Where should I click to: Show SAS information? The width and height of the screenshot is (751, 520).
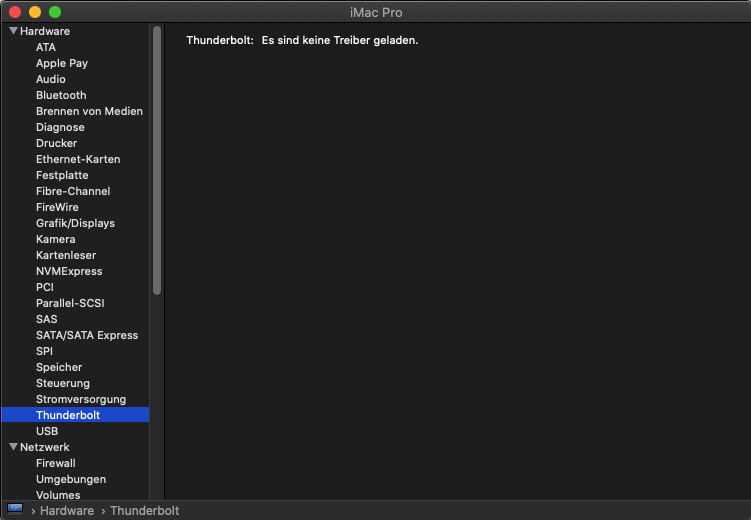tap(46, 319)
